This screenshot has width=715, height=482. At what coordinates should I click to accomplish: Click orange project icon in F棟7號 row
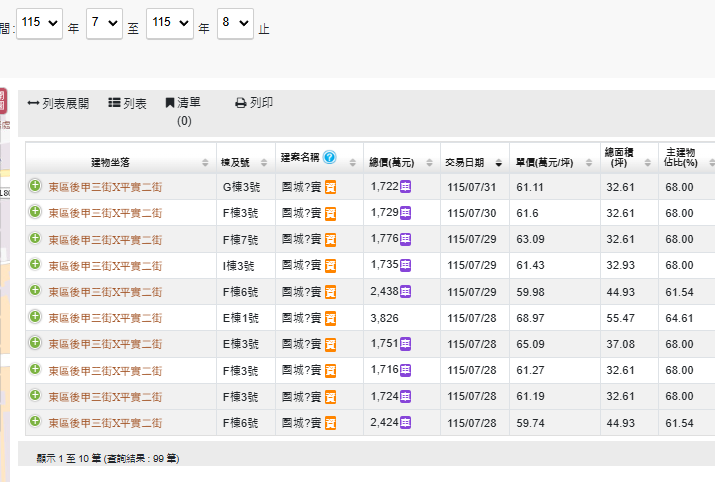[x=331, y=240]
